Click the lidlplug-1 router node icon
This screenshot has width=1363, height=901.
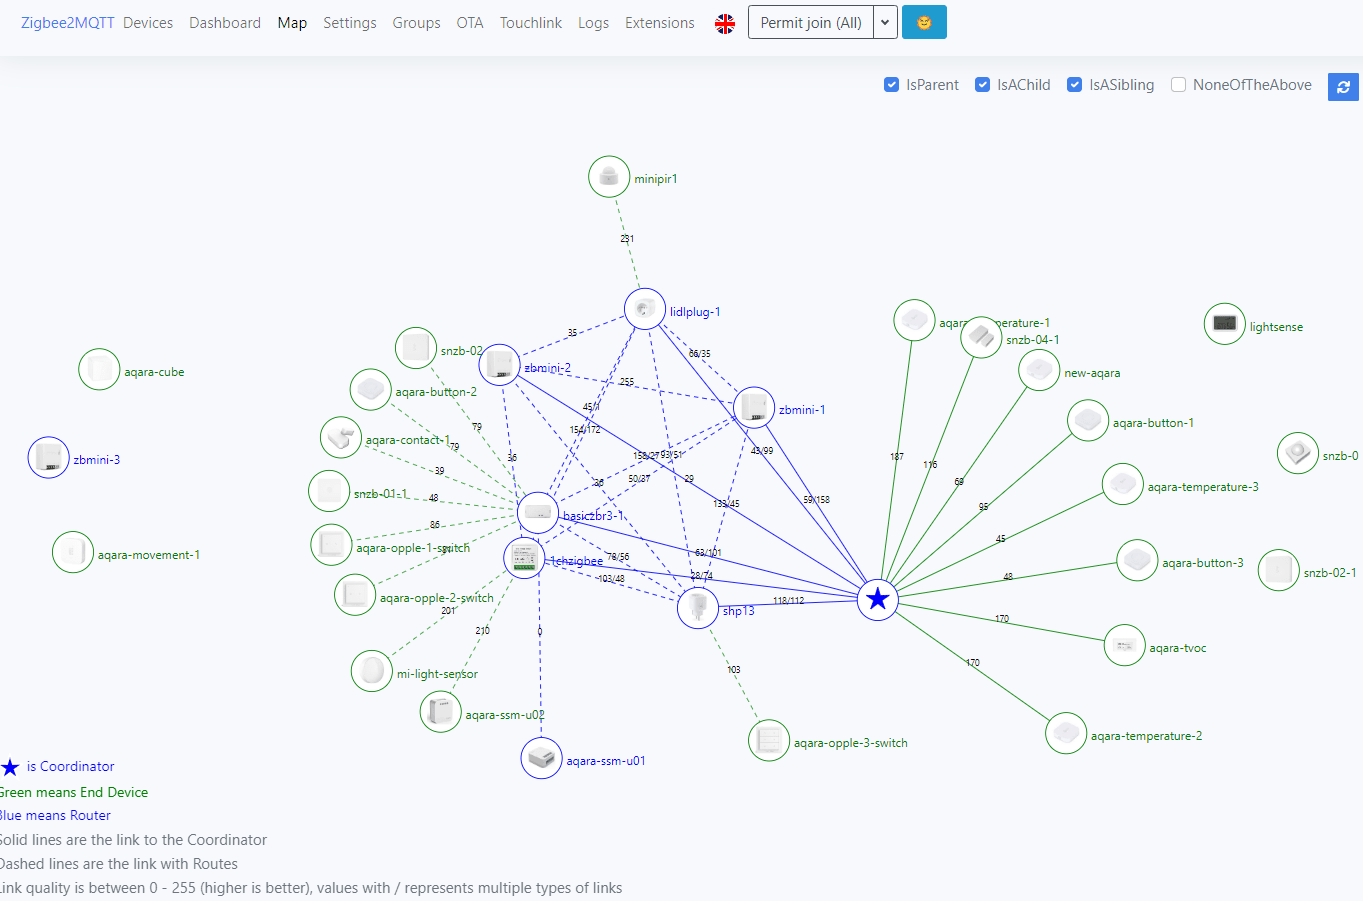[645, 309]
